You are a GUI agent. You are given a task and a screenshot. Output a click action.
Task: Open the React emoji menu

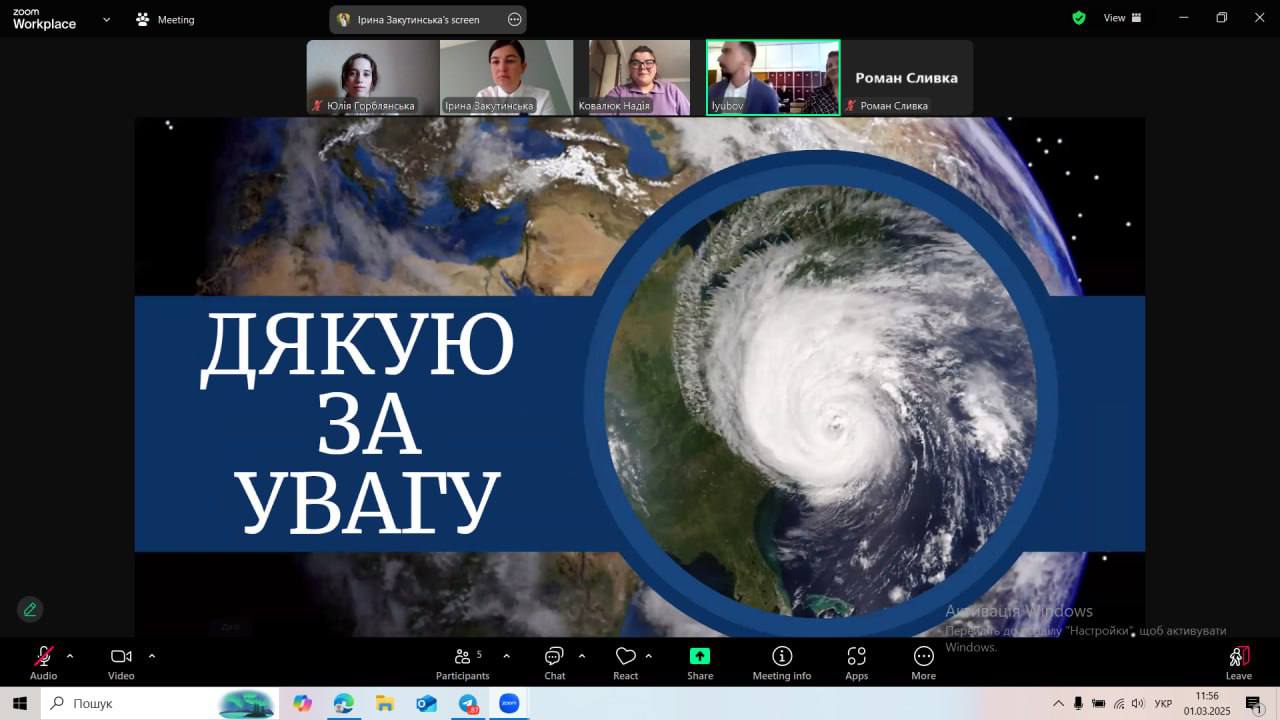click(x=626, y=663)
